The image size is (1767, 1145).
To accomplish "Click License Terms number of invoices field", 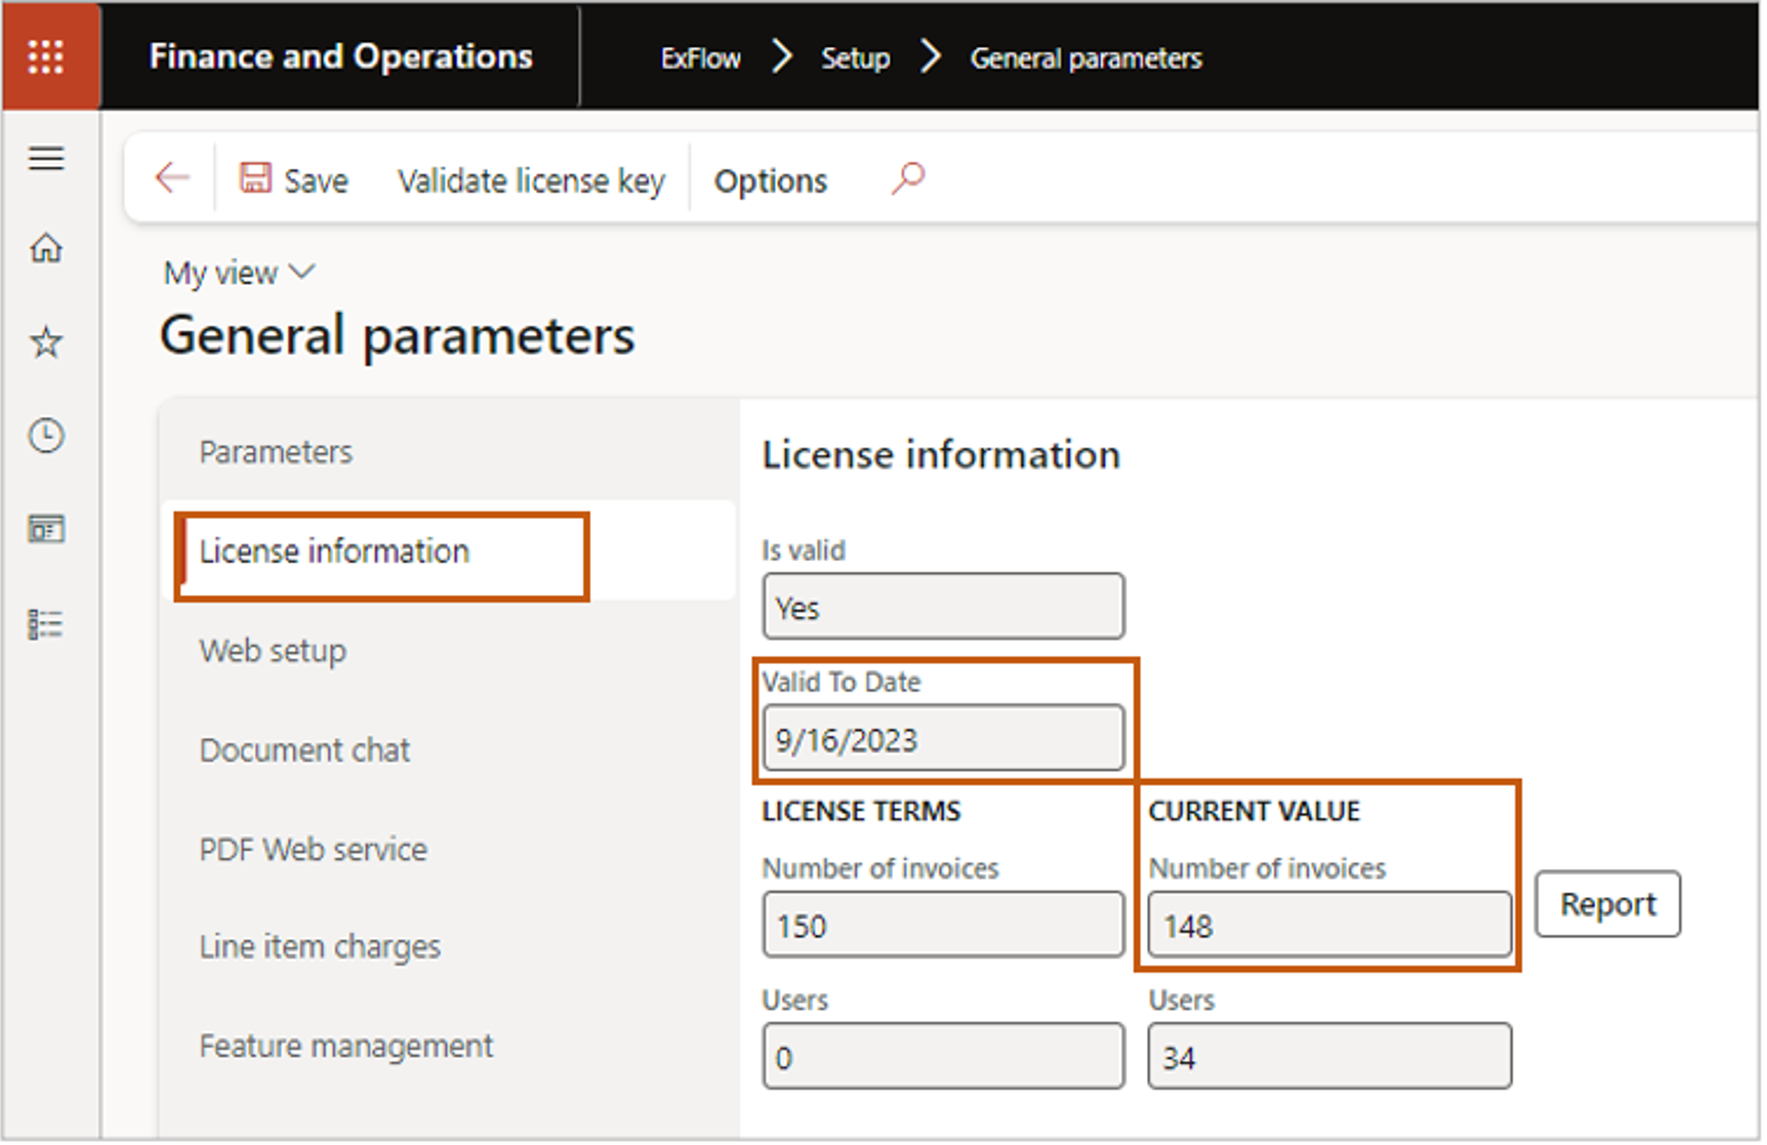I will [943, 924].
